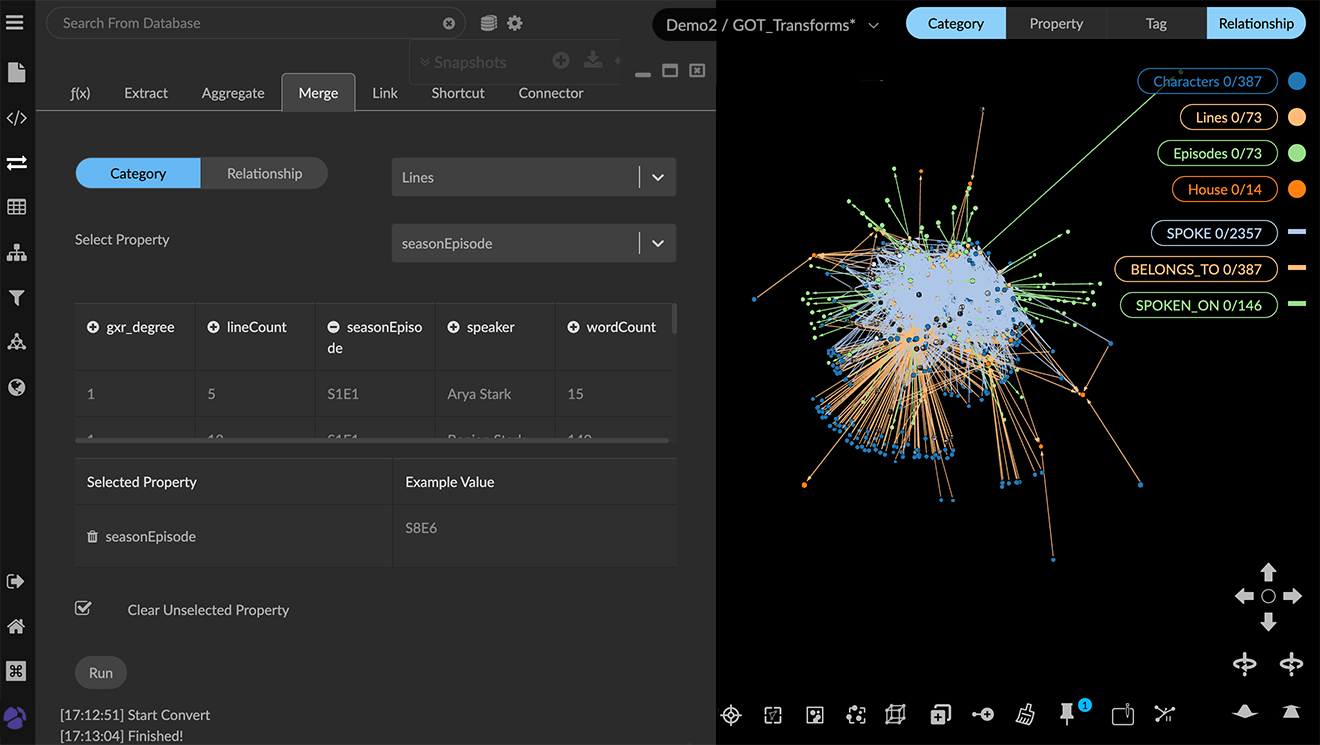Click the filter funnel icon in sidebar
The image size is (1320, 745).
[16, 298]
